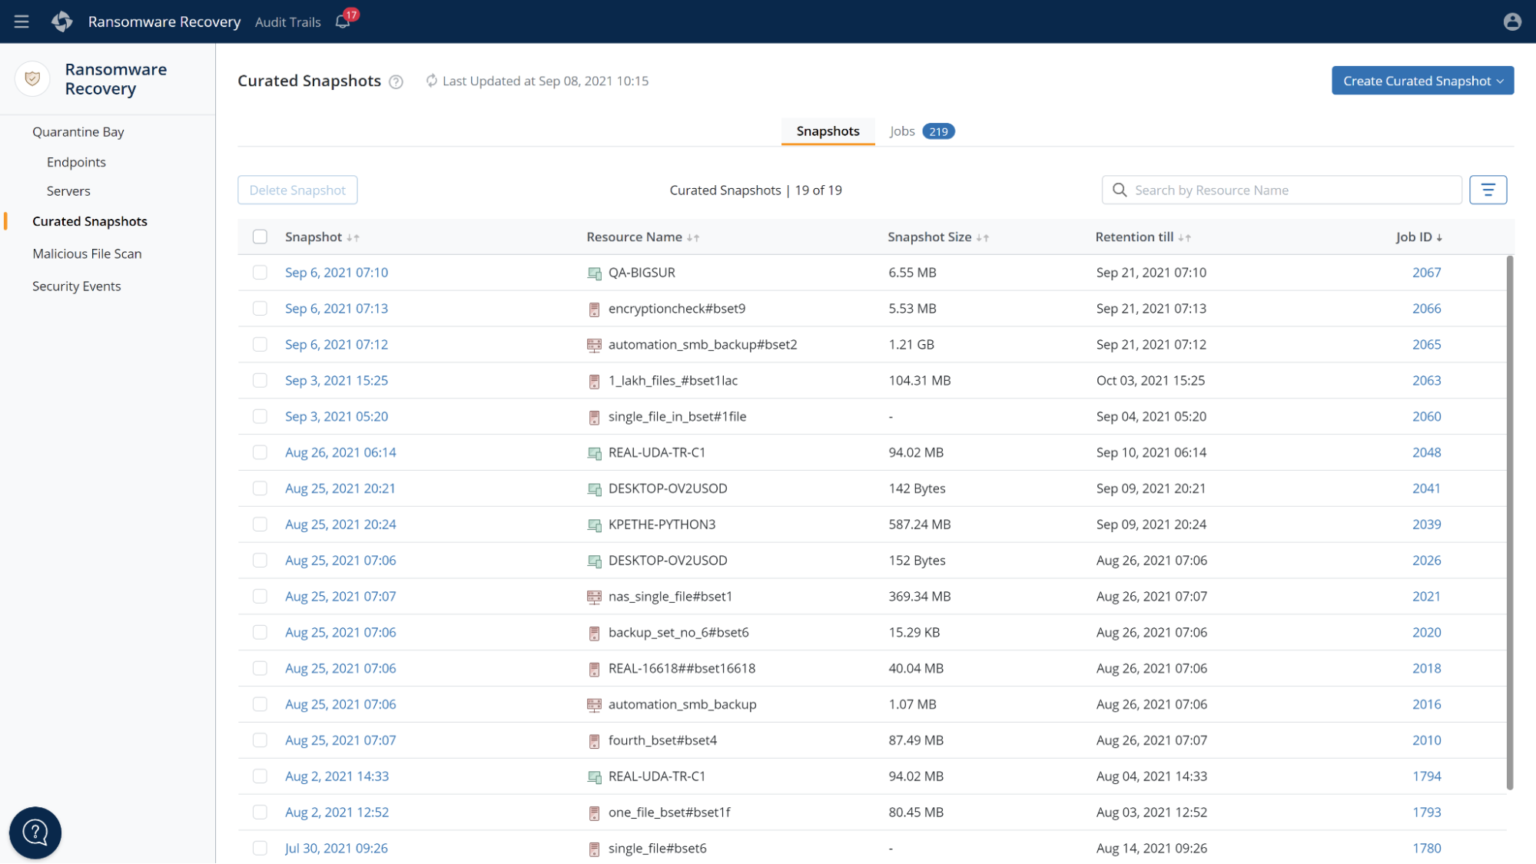This screenshot has width=1536, height=864.
Task: Click the Ransomware Recovery shield icon
Action: (33, 79)
